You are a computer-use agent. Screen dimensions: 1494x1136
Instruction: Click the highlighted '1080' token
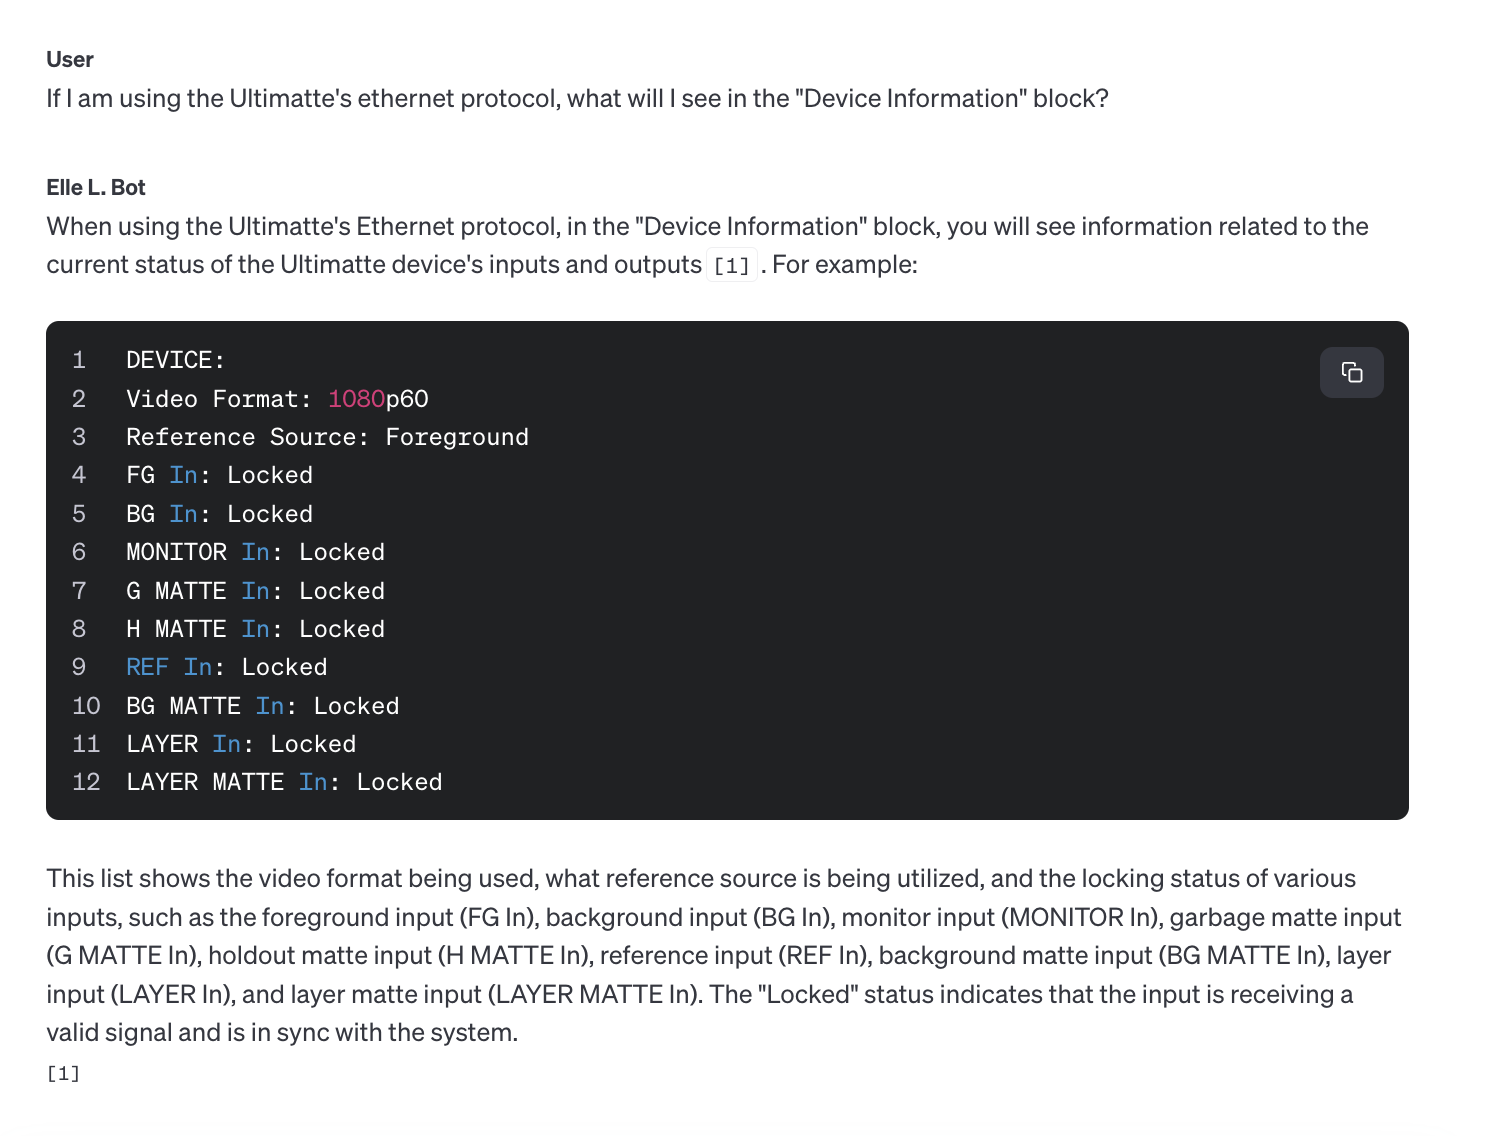[355, 398]
